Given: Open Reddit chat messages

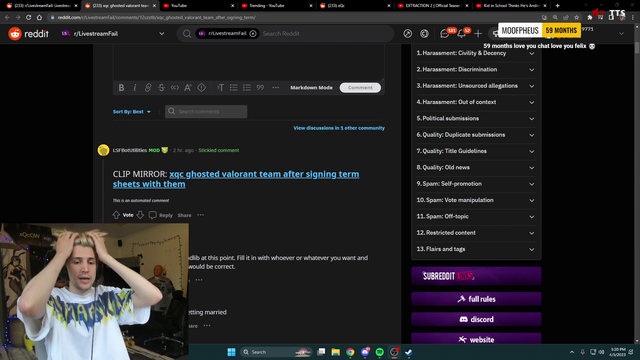Looking at the screenshot, I should click(x=445, y=34).
